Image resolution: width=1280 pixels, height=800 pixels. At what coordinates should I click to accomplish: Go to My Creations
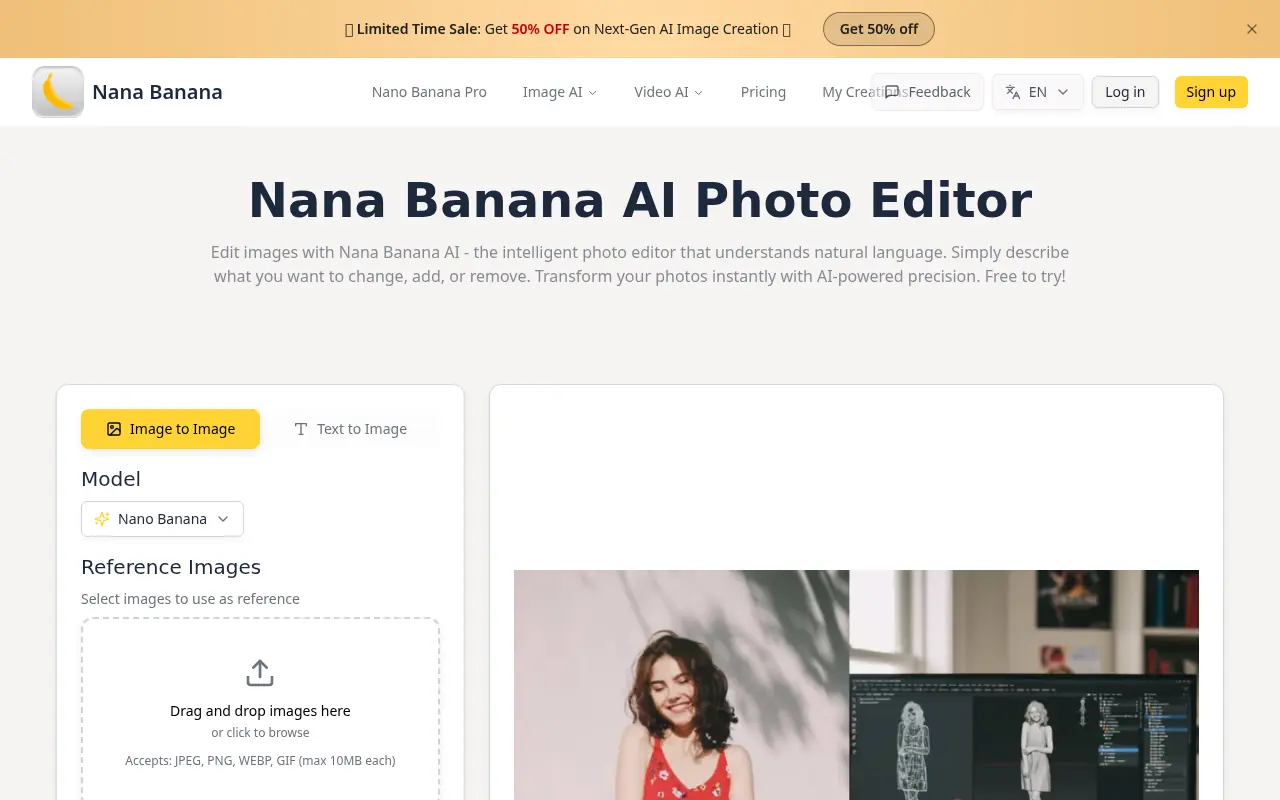pos(858,91)
